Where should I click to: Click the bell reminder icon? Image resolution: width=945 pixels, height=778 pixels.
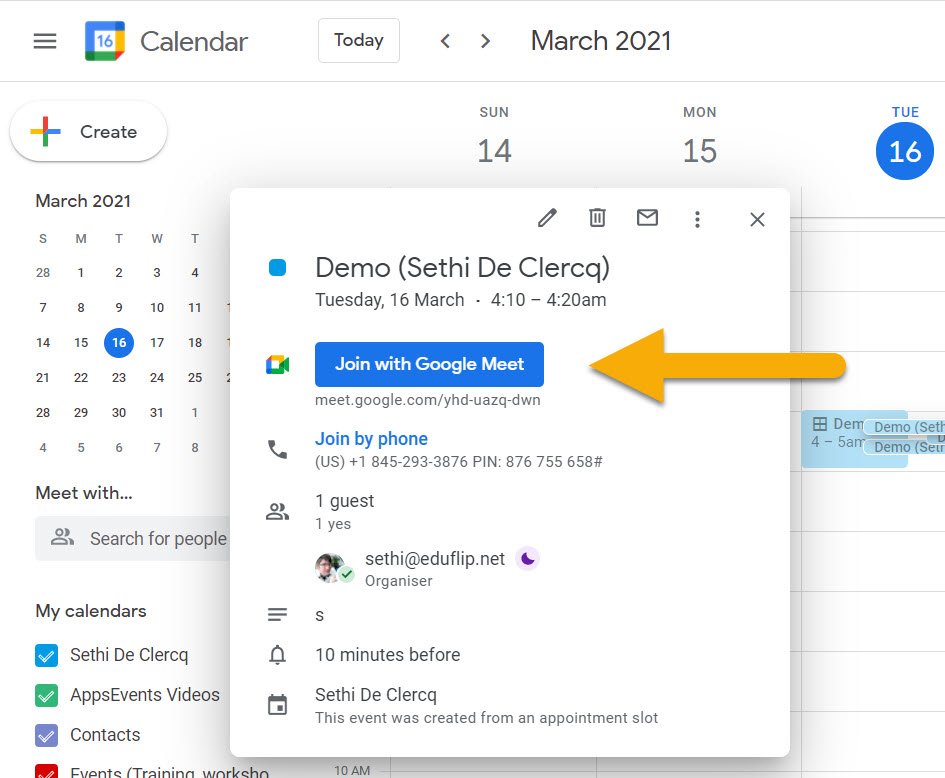(277, 654)
